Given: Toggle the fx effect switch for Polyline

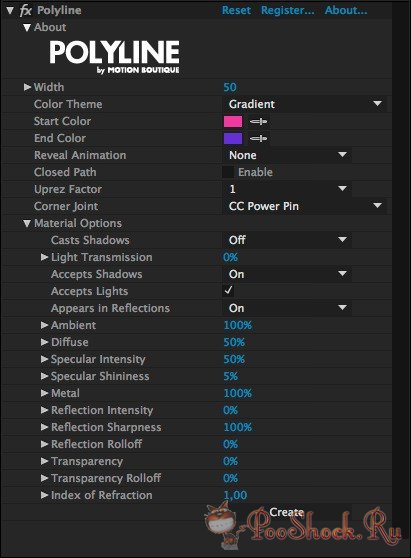Looking at the screenshot, I should [x=26, y=10].
